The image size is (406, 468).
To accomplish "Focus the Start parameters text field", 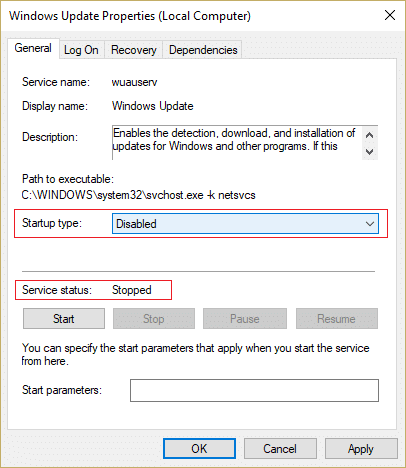I will pos(254,390).
